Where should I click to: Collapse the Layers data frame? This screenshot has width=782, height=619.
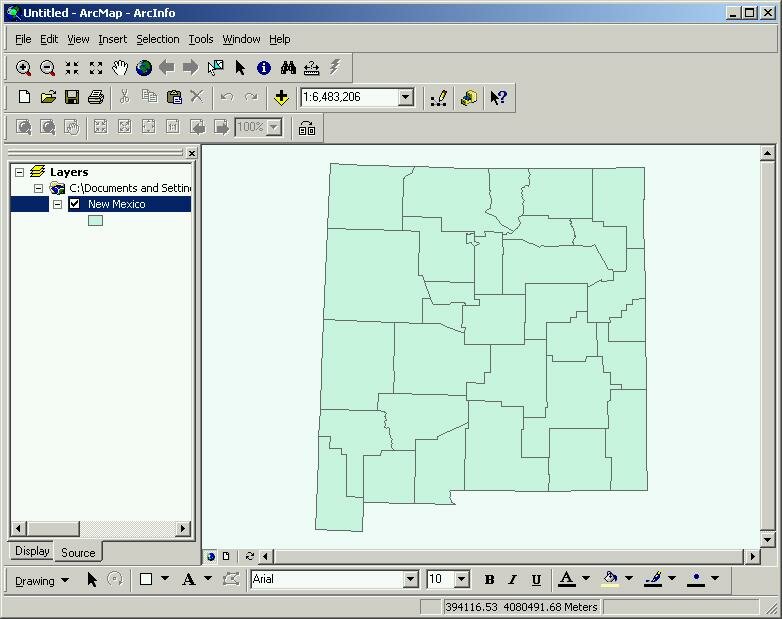coord(19,172)
